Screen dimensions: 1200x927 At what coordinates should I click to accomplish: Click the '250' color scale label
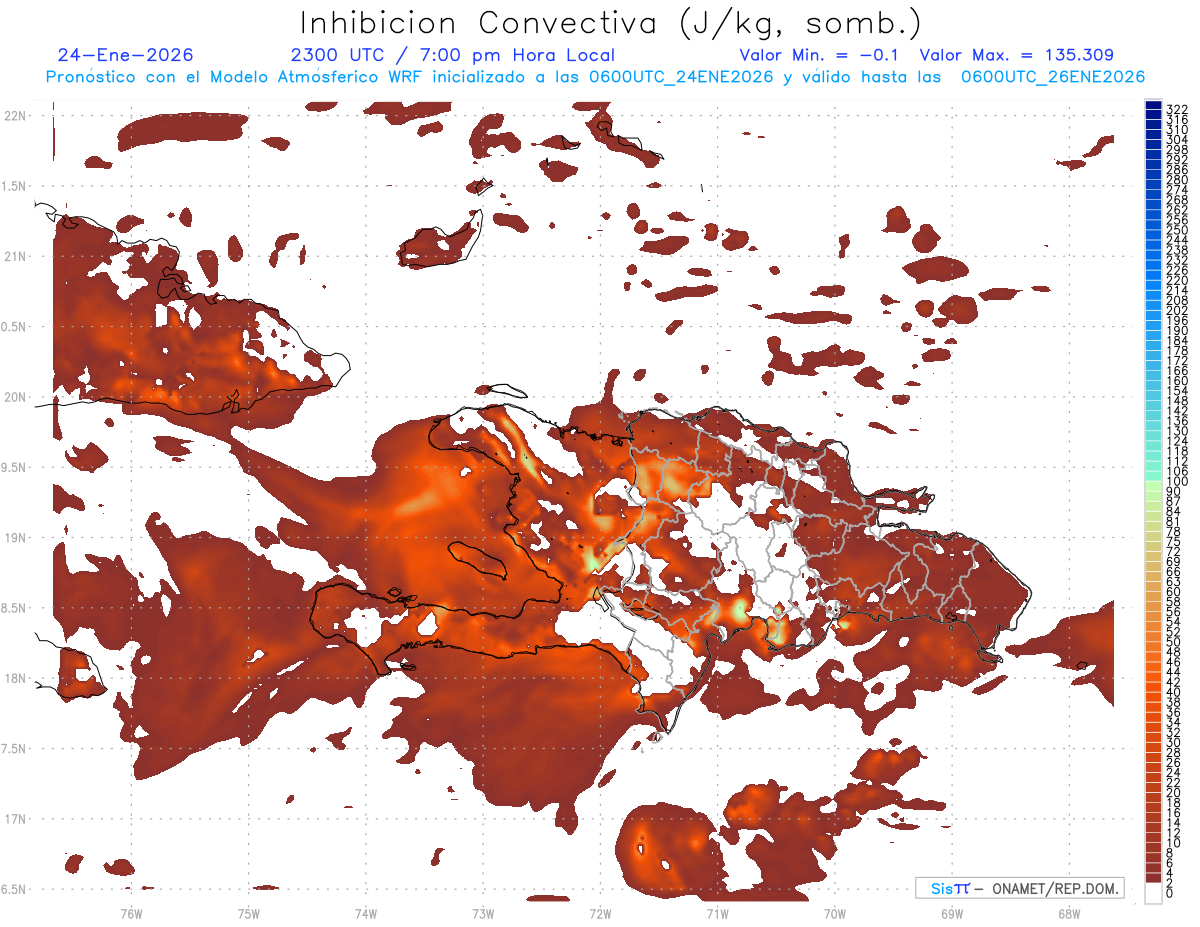1177,230
